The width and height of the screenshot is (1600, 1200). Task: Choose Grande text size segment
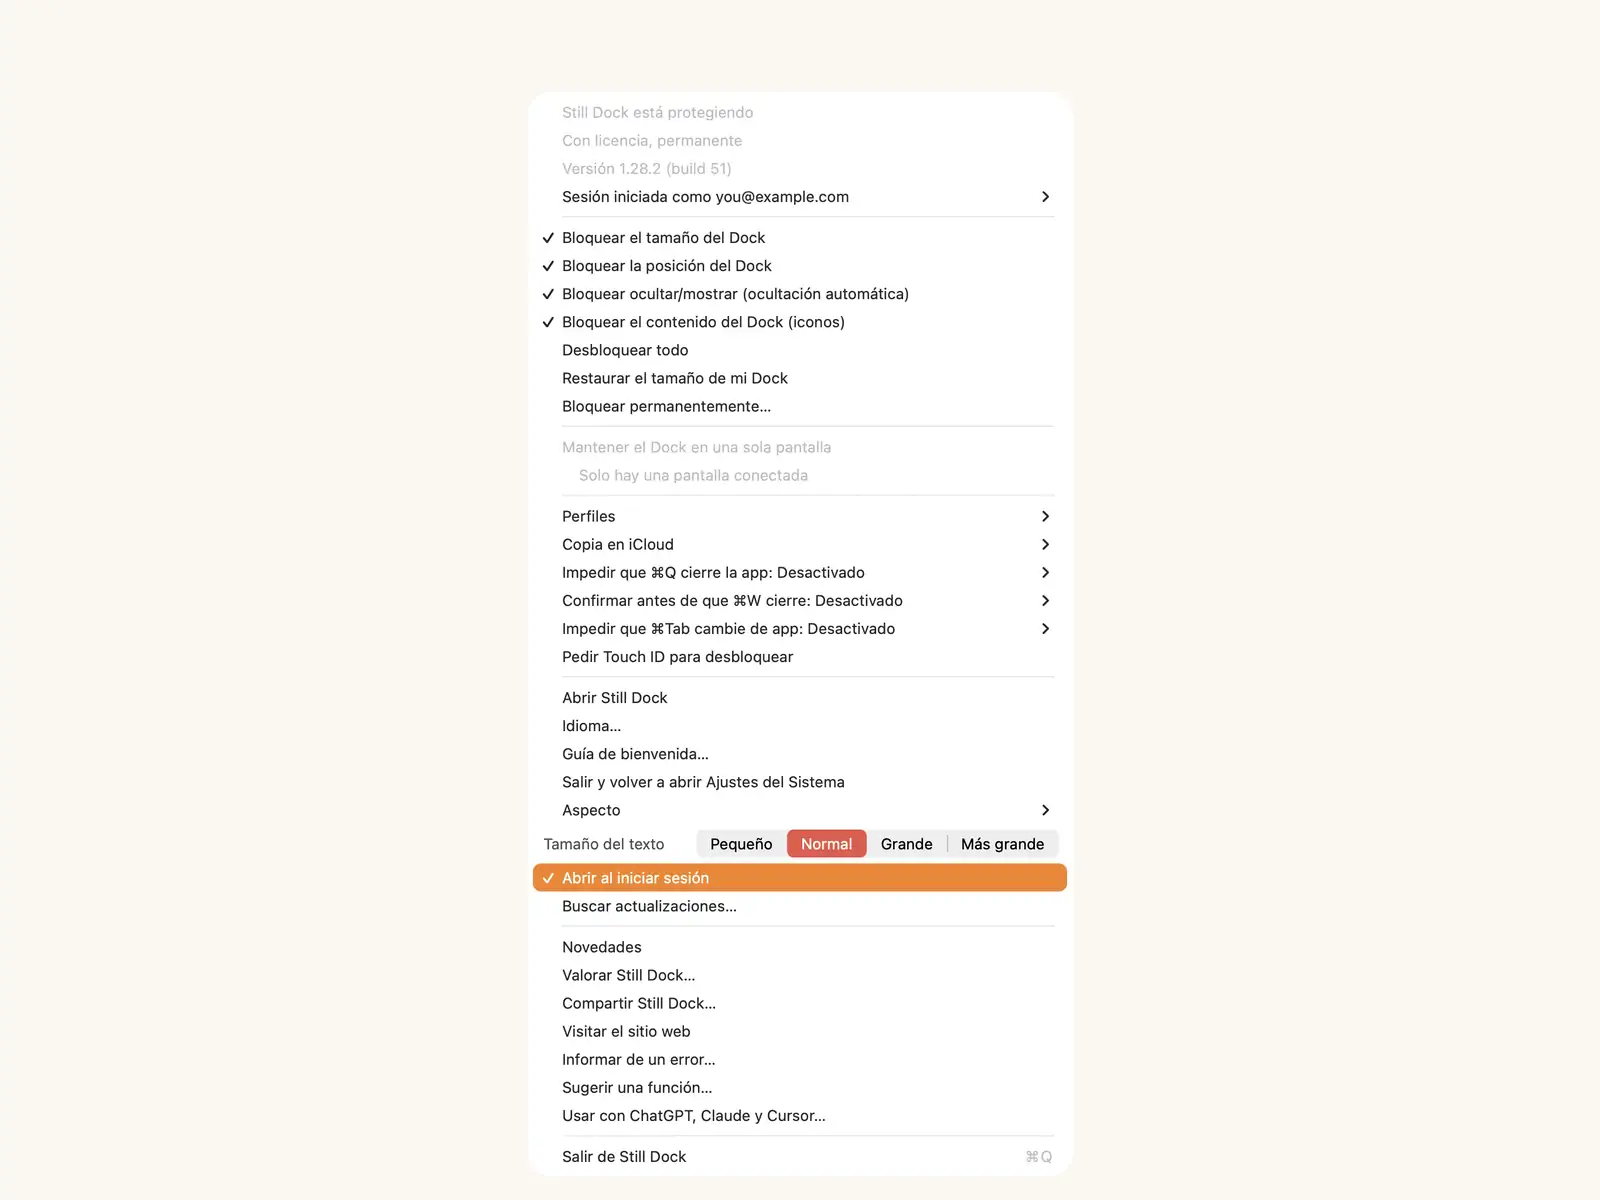point(907,844)
